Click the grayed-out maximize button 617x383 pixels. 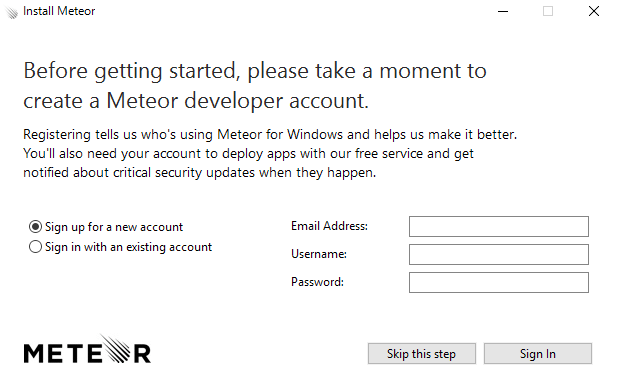point(548,11)
